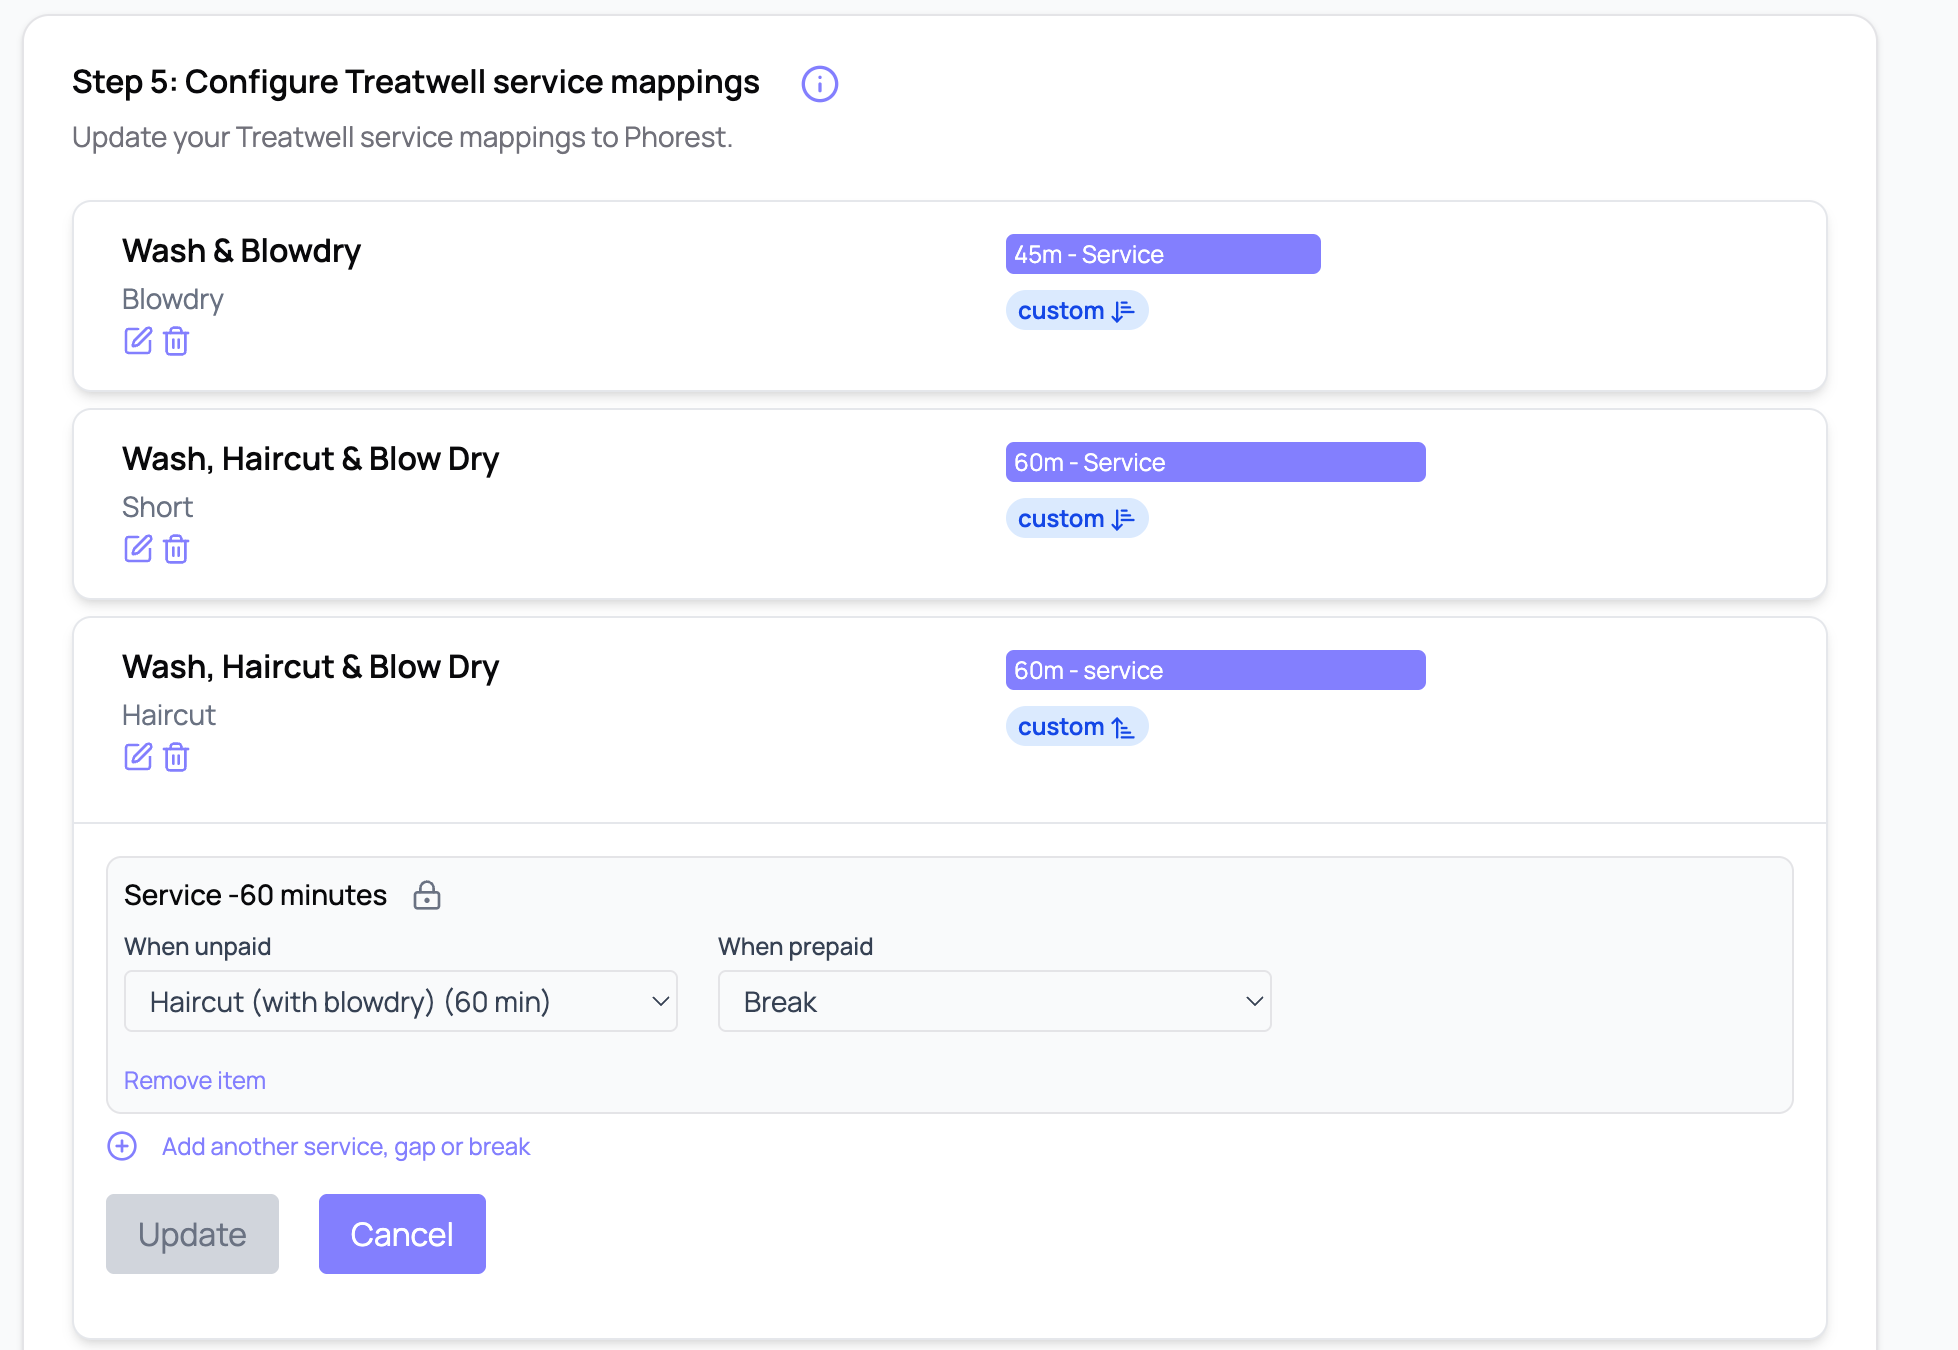Click the Service -60 minutes label
This screenshot has height=1350, width=1958.
click(255, 895)
